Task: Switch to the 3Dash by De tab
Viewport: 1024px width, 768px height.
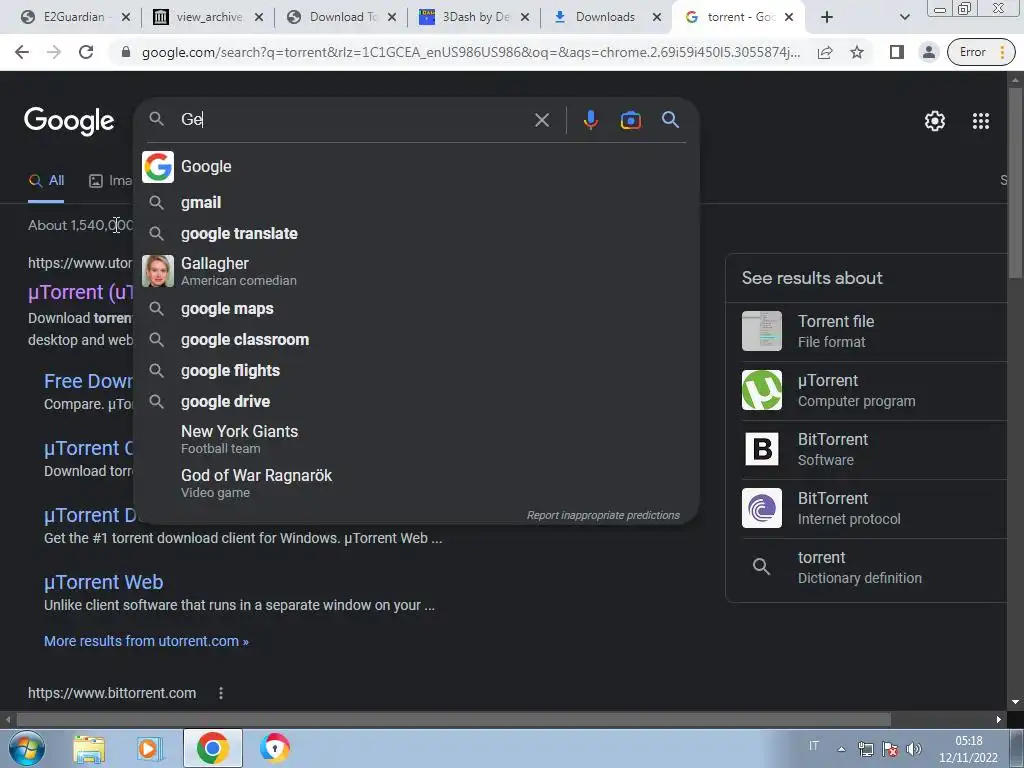Action: click(474, 17)
